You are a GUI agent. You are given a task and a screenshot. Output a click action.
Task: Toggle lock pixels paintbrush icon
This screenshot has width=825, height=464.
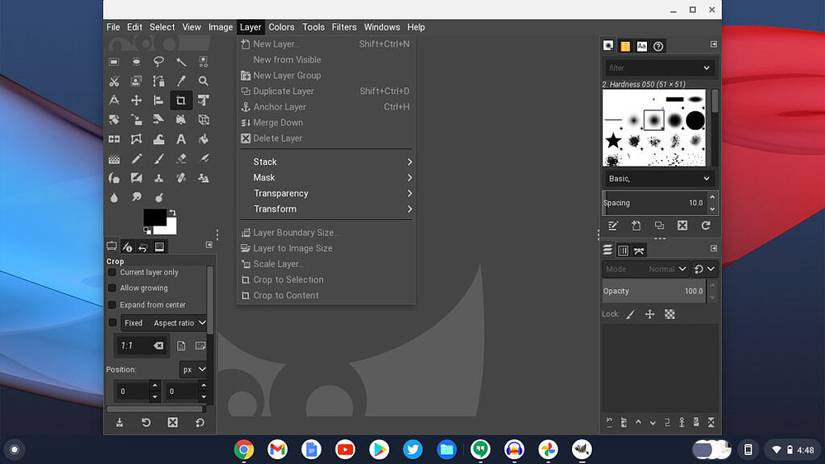[630, 314]
